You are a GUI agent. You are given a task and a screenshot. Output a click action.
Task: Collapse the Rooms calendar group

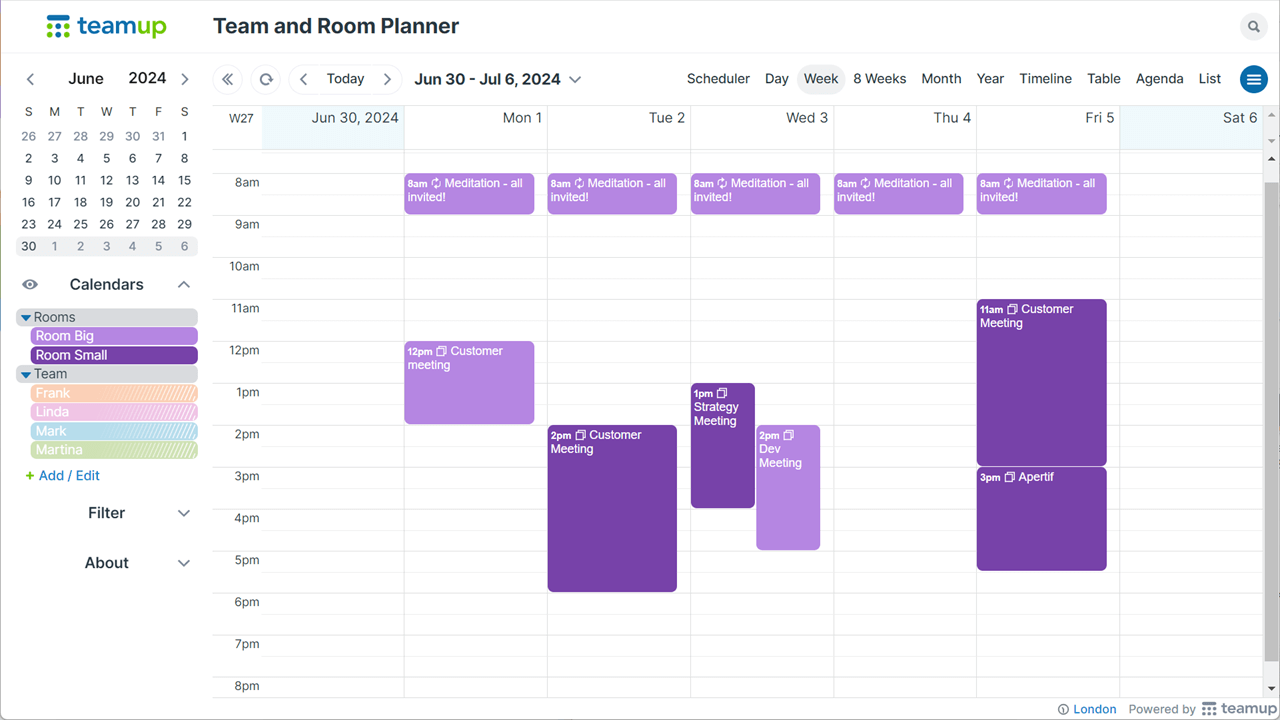click(24, 316)
